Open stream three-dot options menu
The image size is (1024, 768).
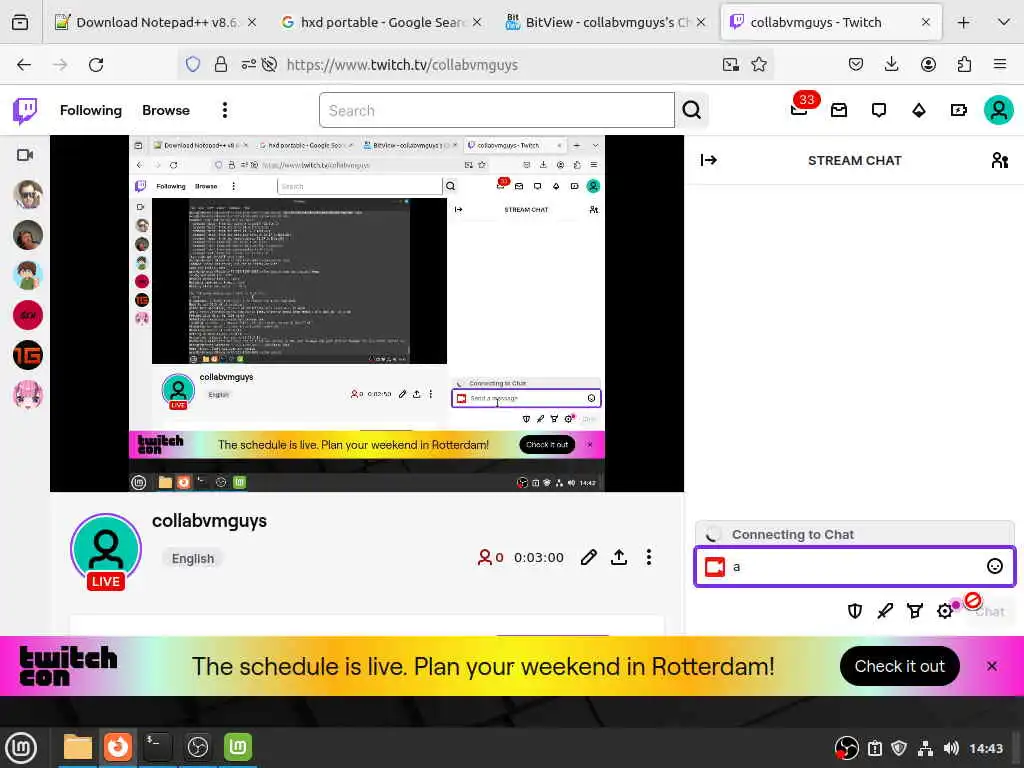pos(648,557)
